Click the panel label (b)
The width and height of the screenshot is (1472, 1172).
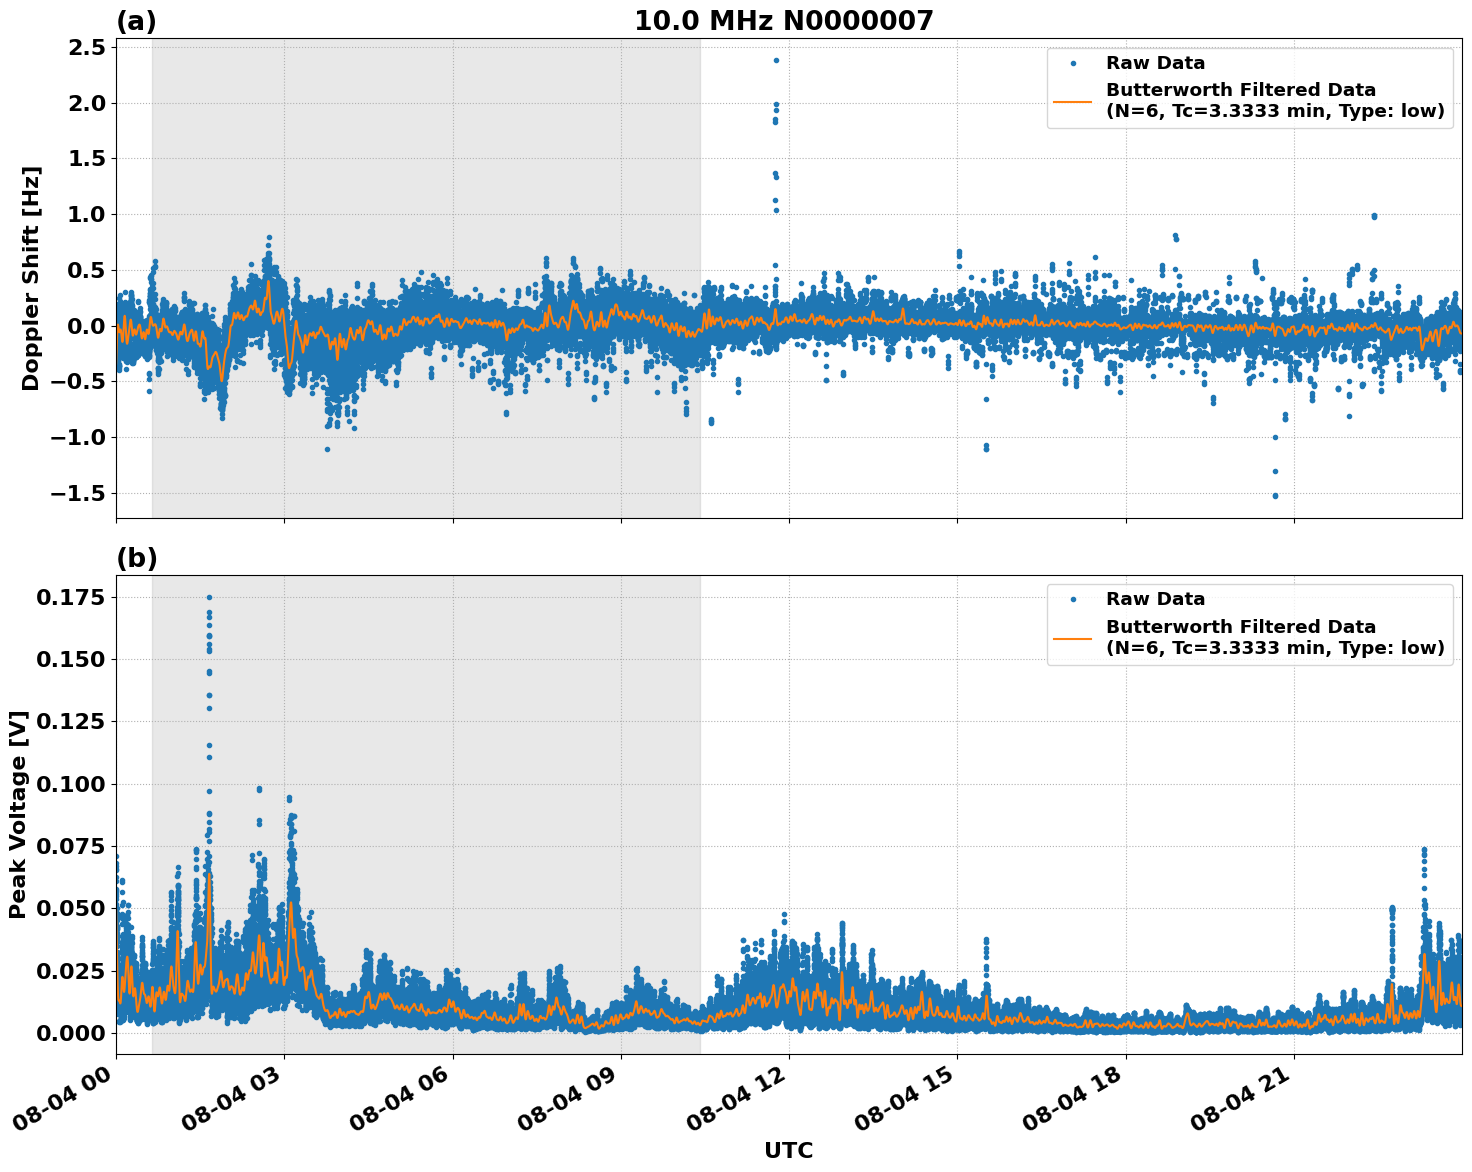coord(137,558)
